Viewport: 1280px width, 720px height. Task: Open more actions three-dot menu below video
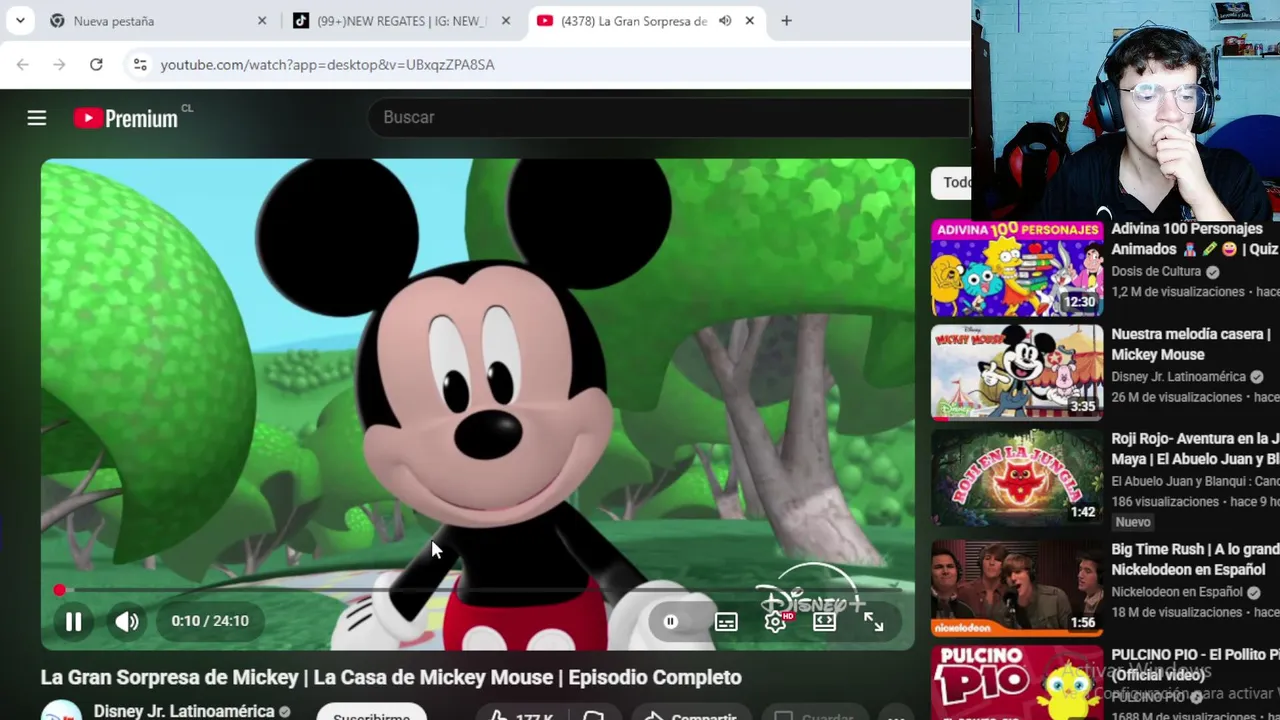[x=896, y=714]
